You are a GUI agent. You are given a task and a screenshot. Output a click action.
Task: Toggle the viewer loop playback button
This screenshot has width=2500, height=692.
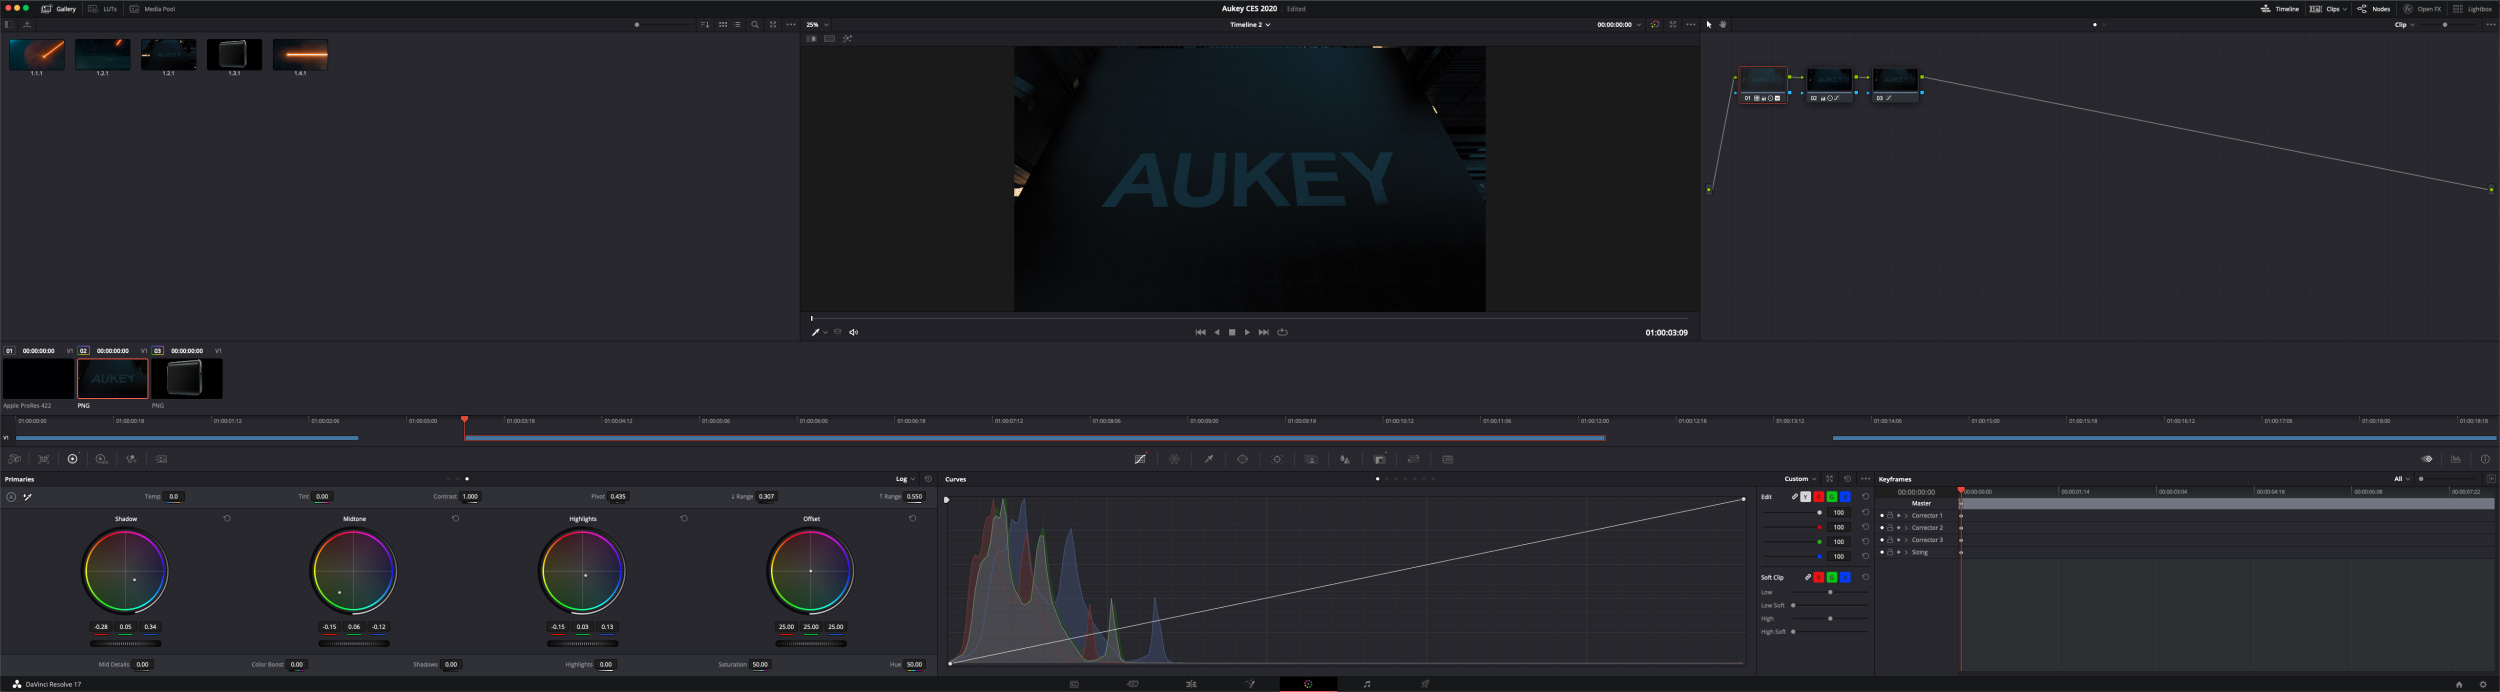[x=1283, y=333]
